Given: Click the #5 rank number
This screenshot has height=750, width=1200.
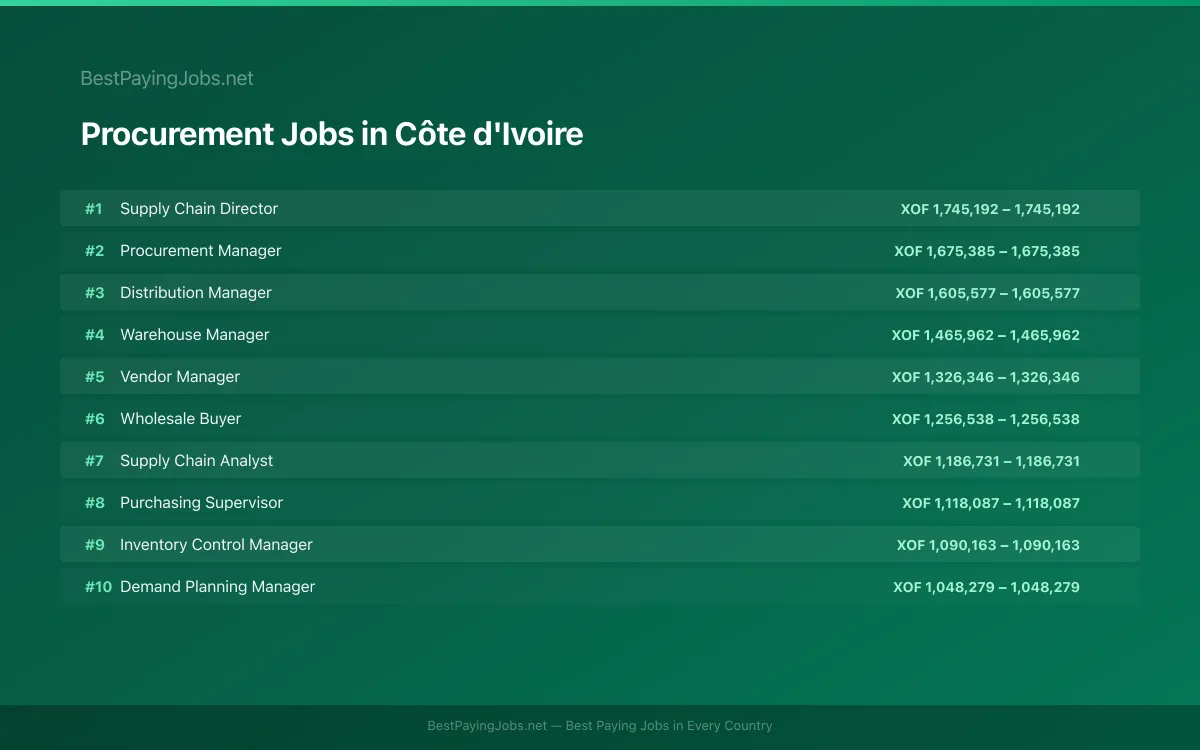Looking at the screenshot, I should [x=94, y=377].
